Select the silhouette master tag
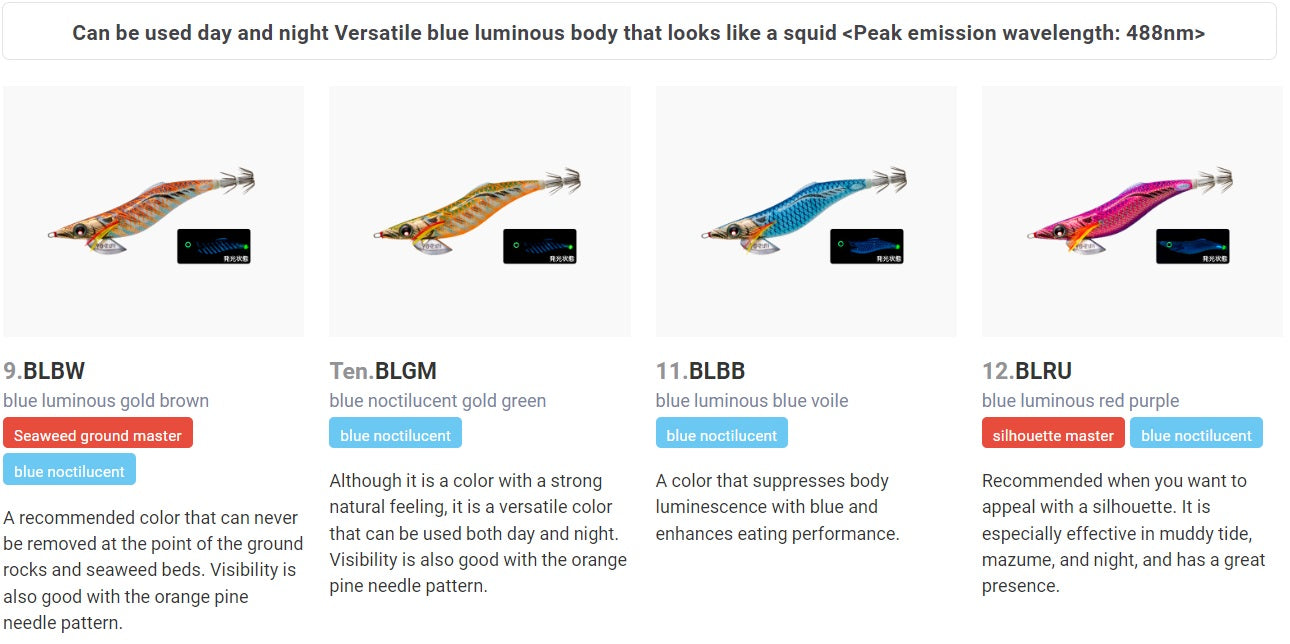The width and height of the screenshot is (1290, 644). click(1053, 435)
